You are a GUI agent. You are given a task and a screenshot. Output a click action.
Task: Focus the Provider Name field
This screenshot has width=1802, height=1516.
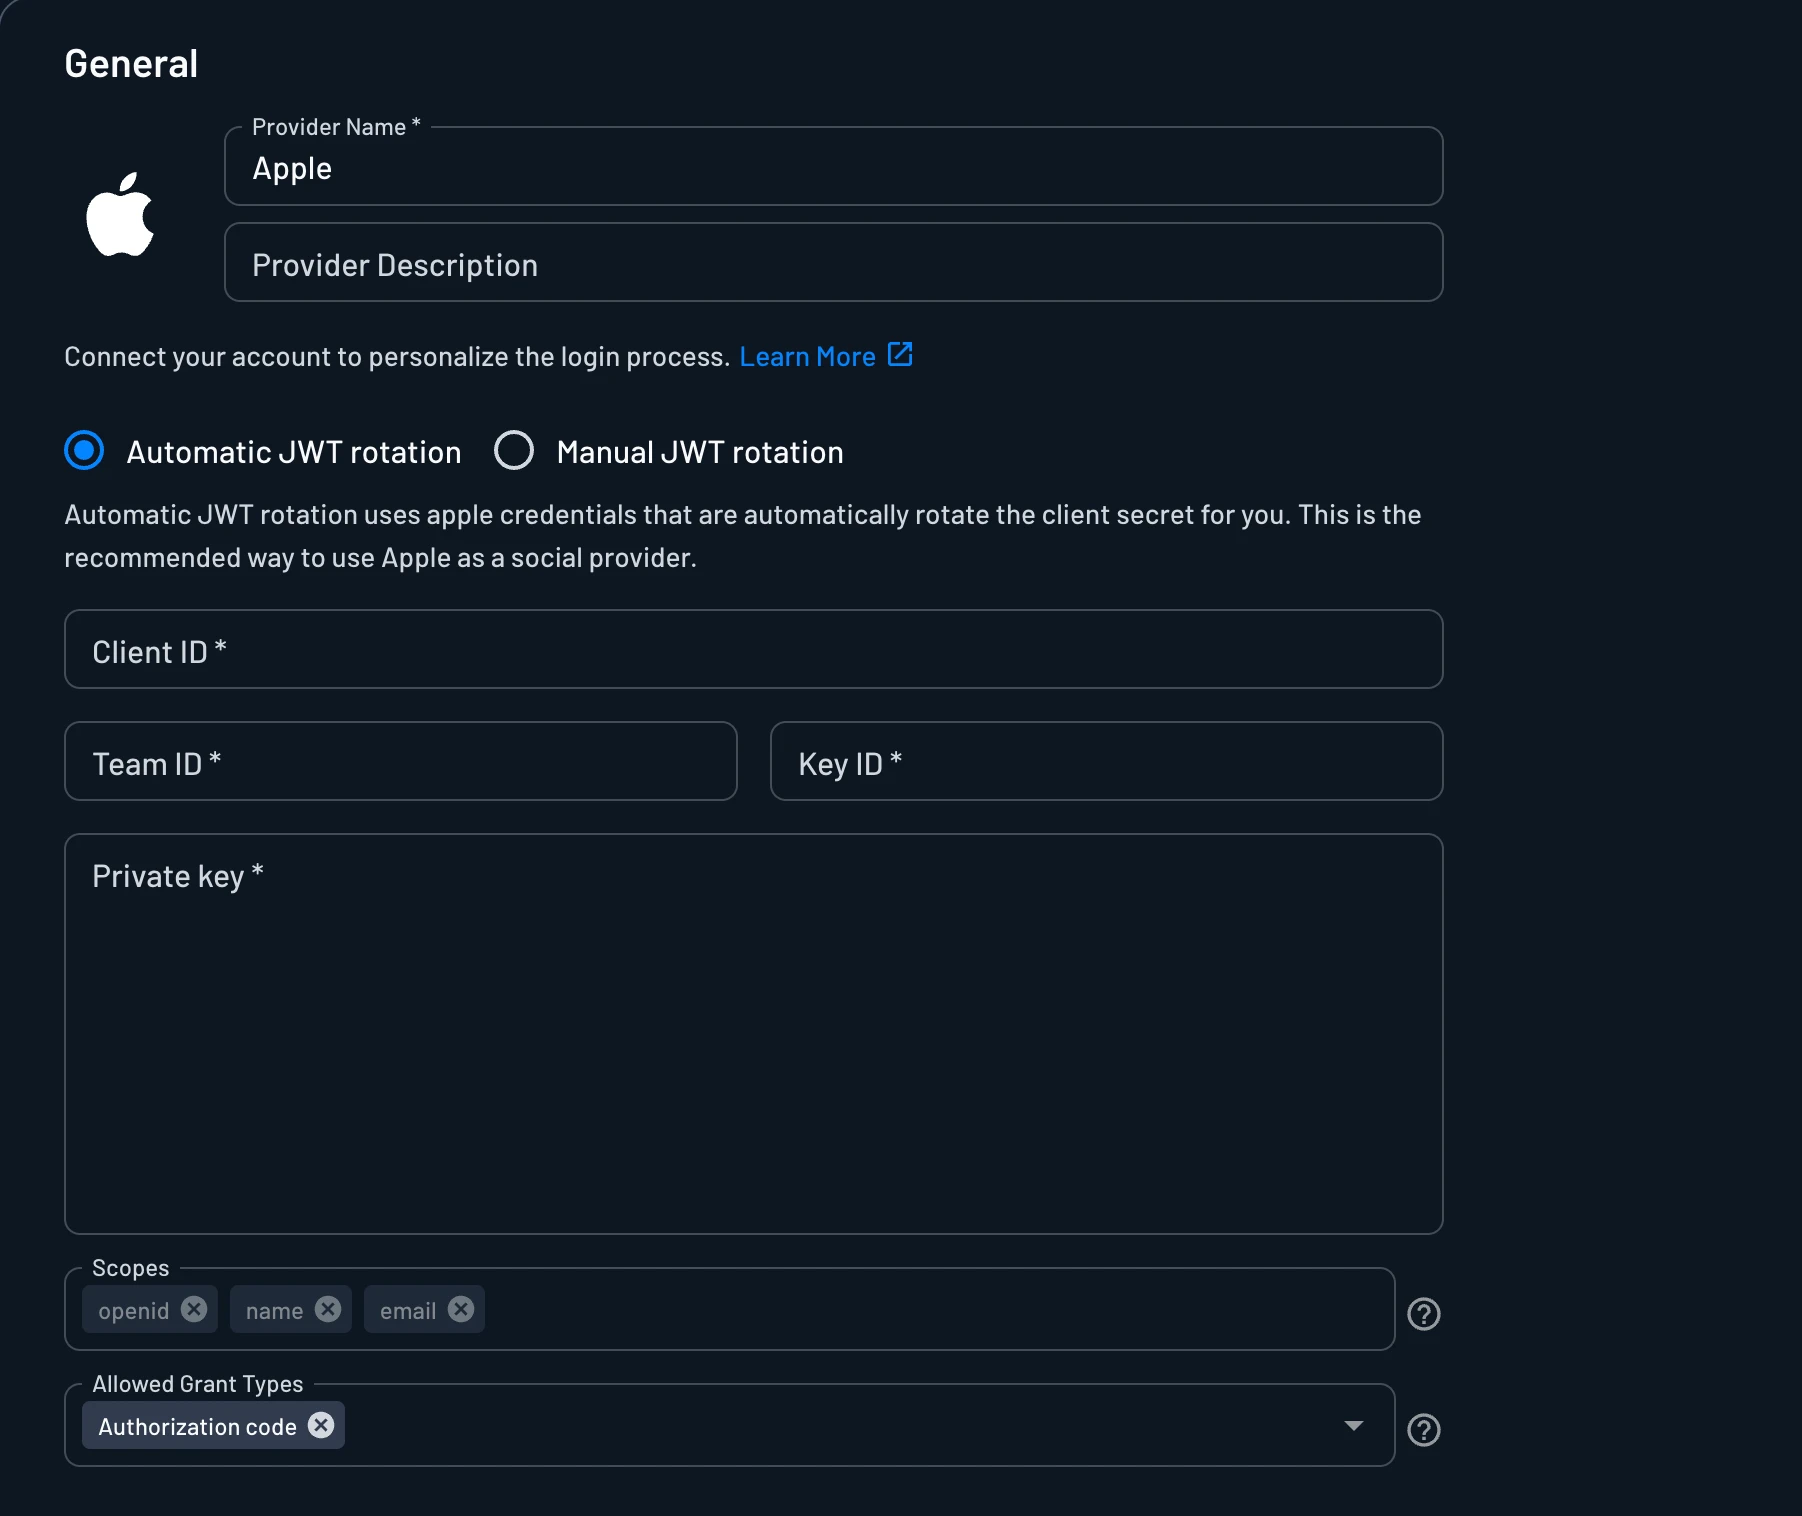(x=834, y=166)
